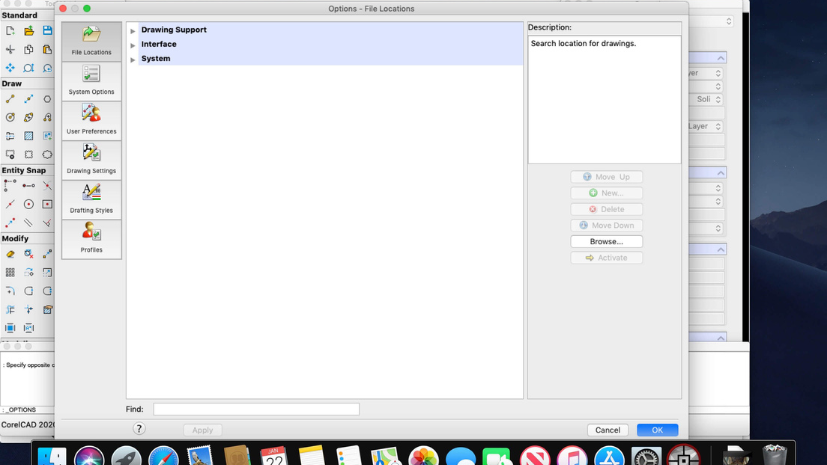Image resolution: width=827 pixels, height=465 pixels.
Task: Select the Profiles category
Action: pos(91,239)
